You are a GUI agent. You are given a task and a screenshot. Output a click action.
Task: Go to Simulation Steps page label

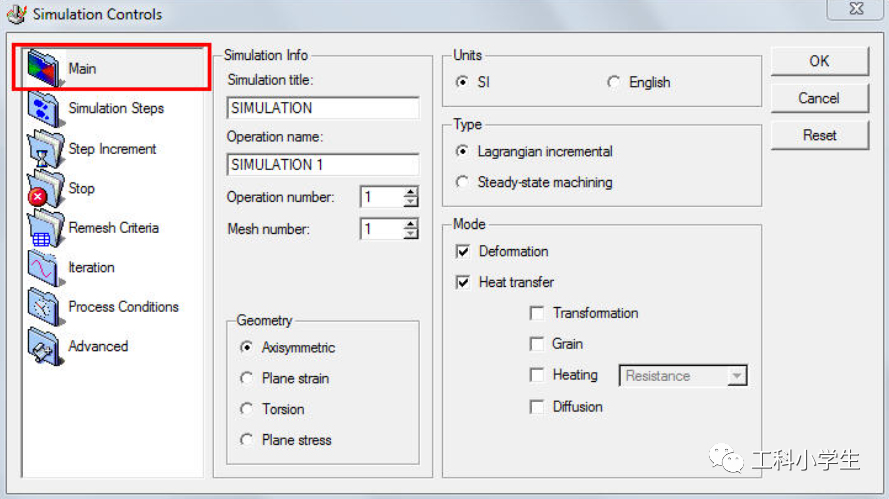pos(116,108)
